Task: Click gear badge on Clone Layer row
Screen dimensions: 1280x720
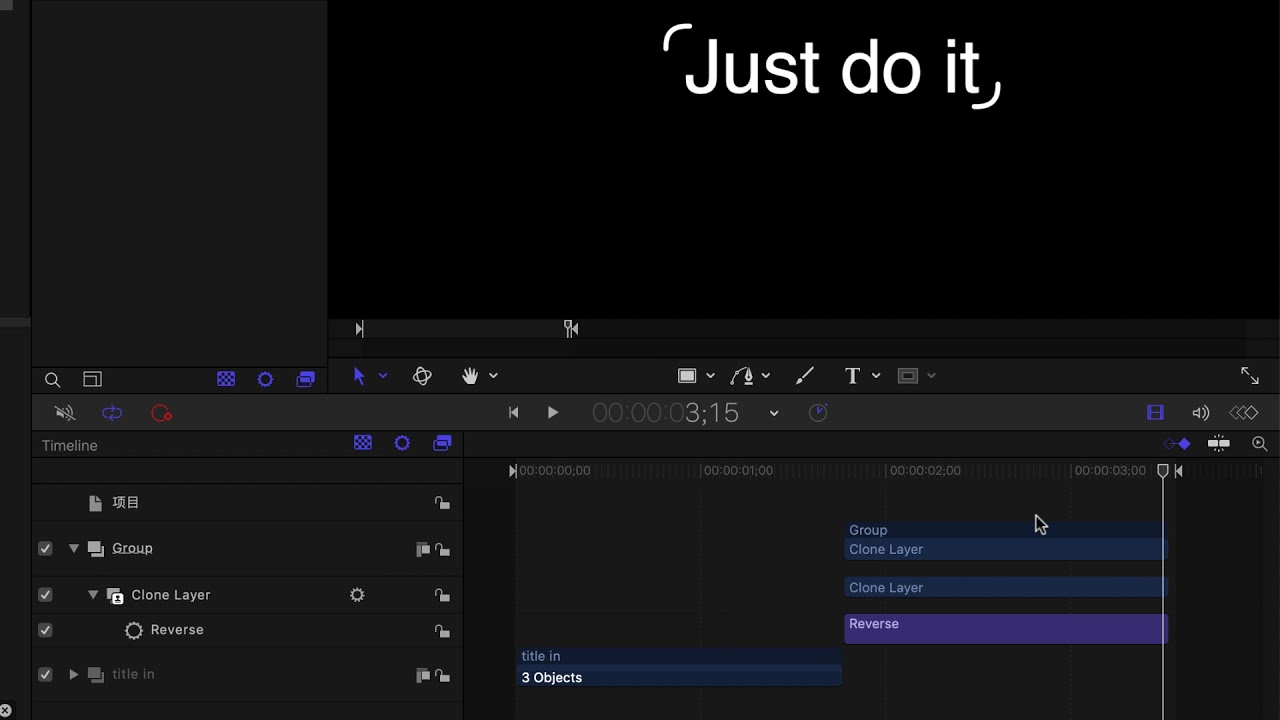Action: (357, 595)
